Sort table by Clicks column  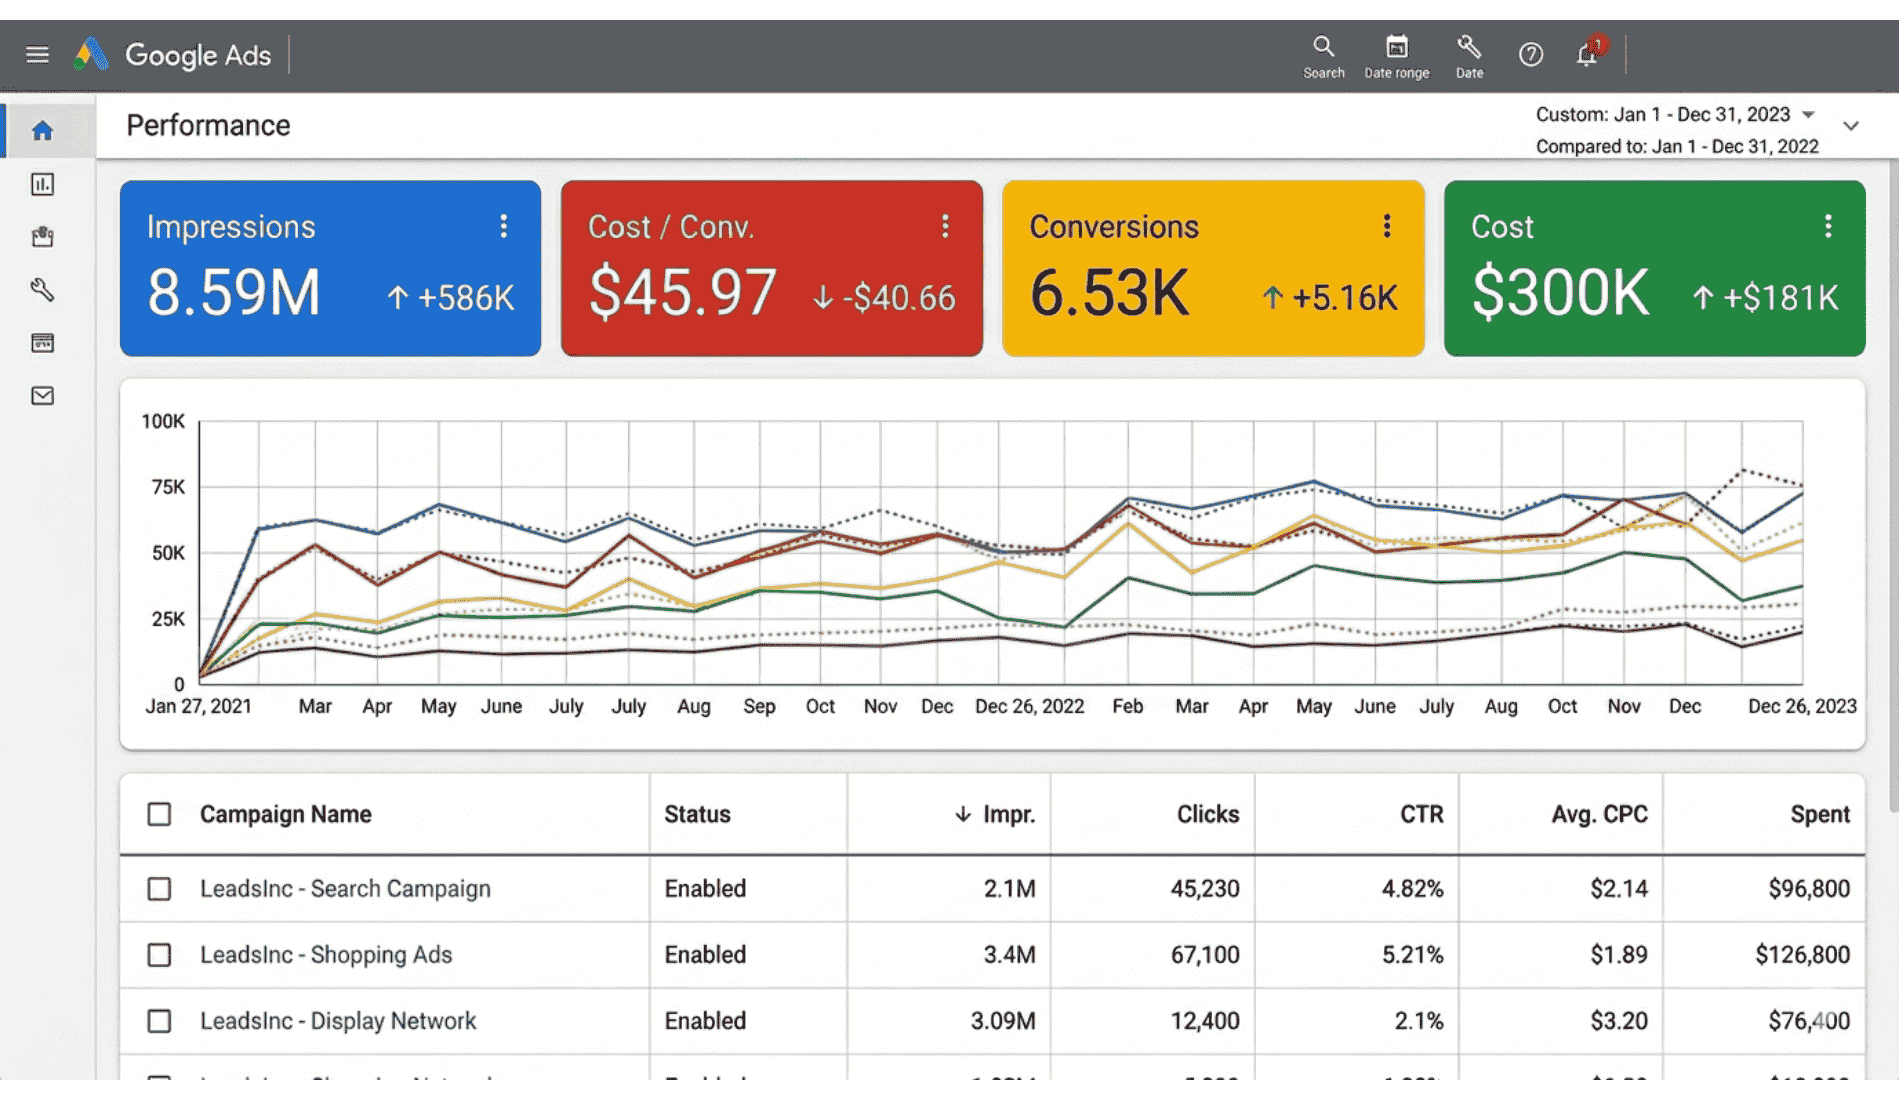(x=1207, y=814)
